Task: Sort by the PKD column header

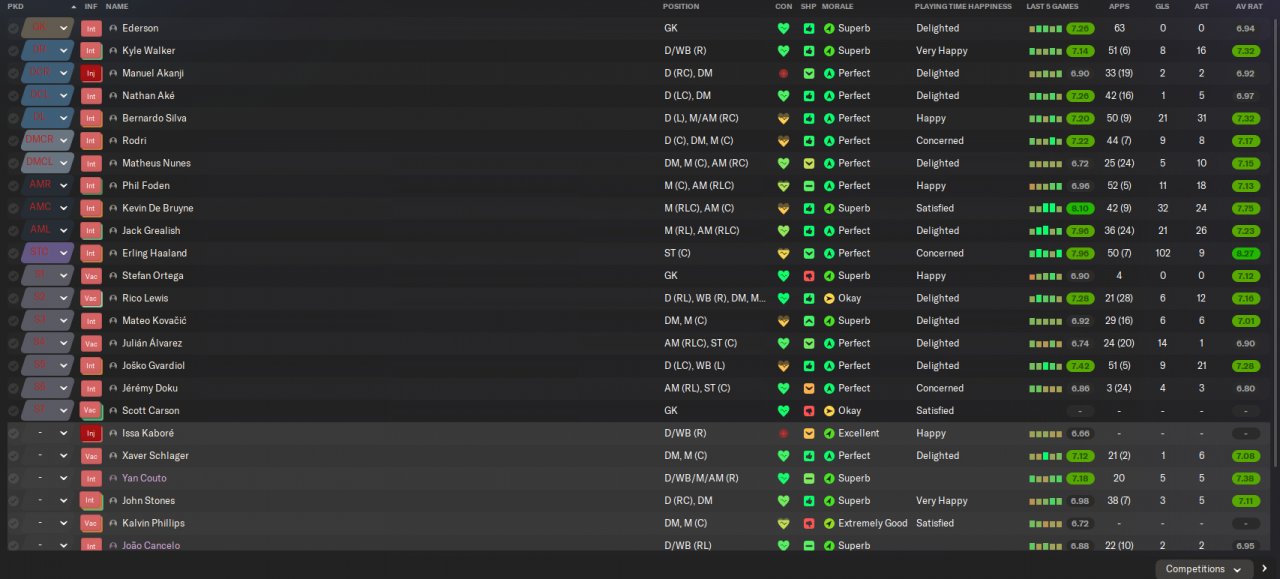Action: [x=15, y=7]
